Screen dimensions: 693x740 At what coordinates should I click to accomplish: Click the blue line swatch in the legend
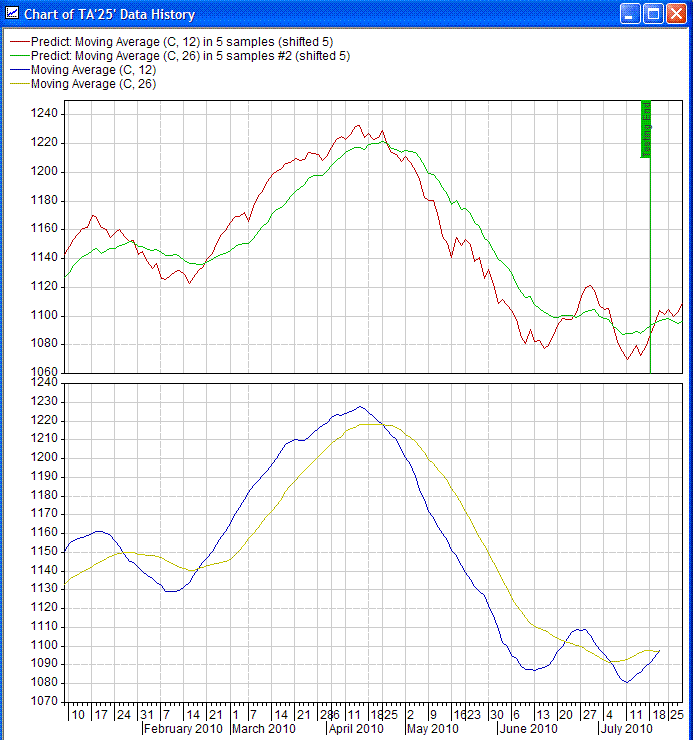click(20, 70)
